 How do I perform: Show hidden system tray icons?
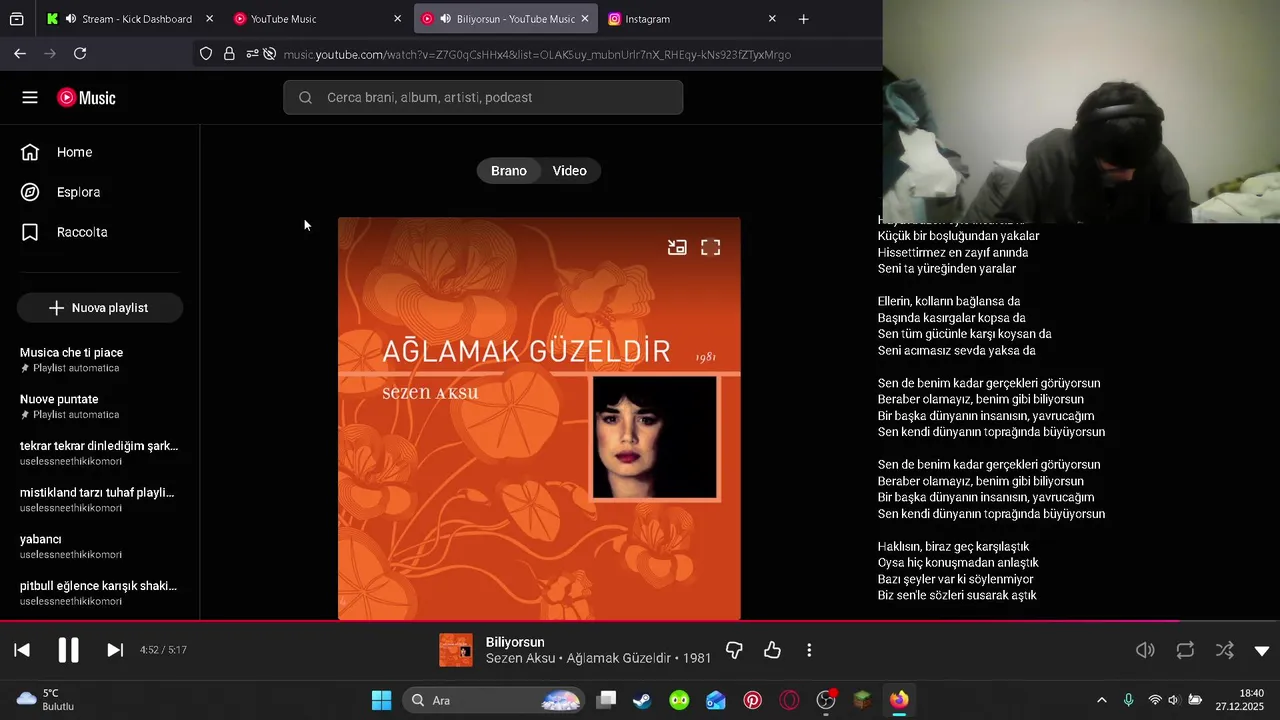(x=1102, y=700)
